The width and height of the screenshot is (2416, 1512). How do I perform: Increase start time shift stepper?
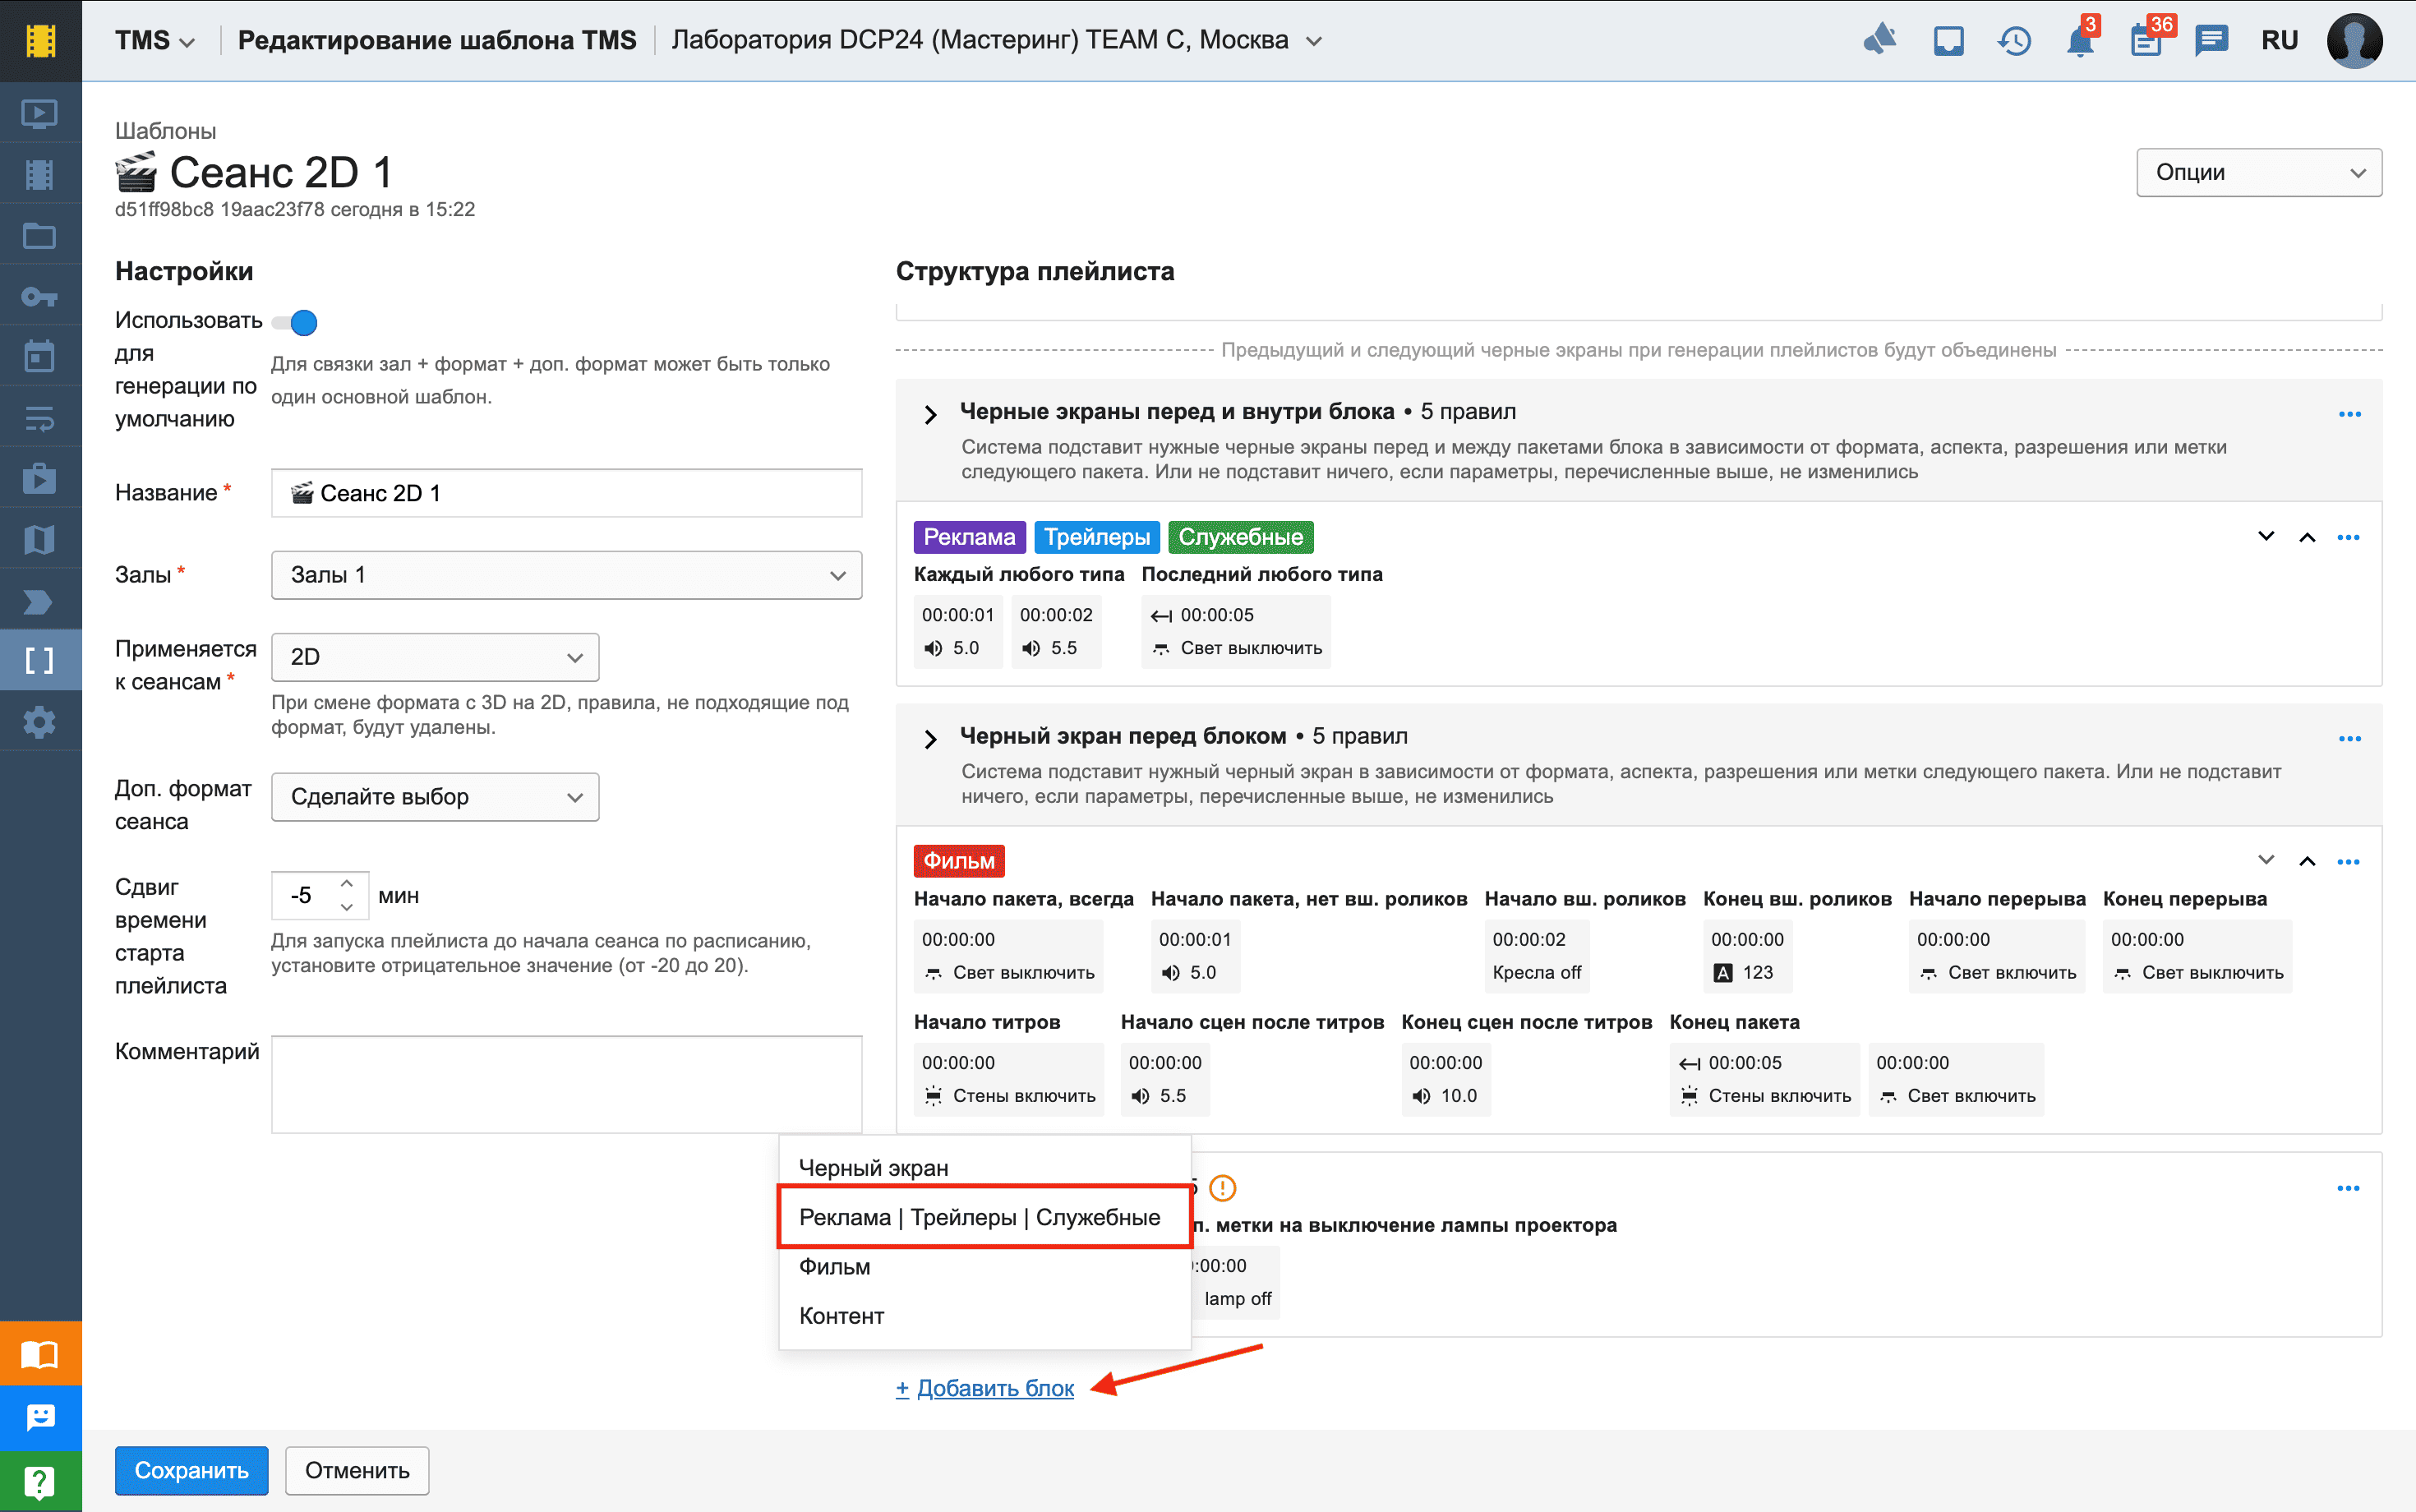click(347, 884)
